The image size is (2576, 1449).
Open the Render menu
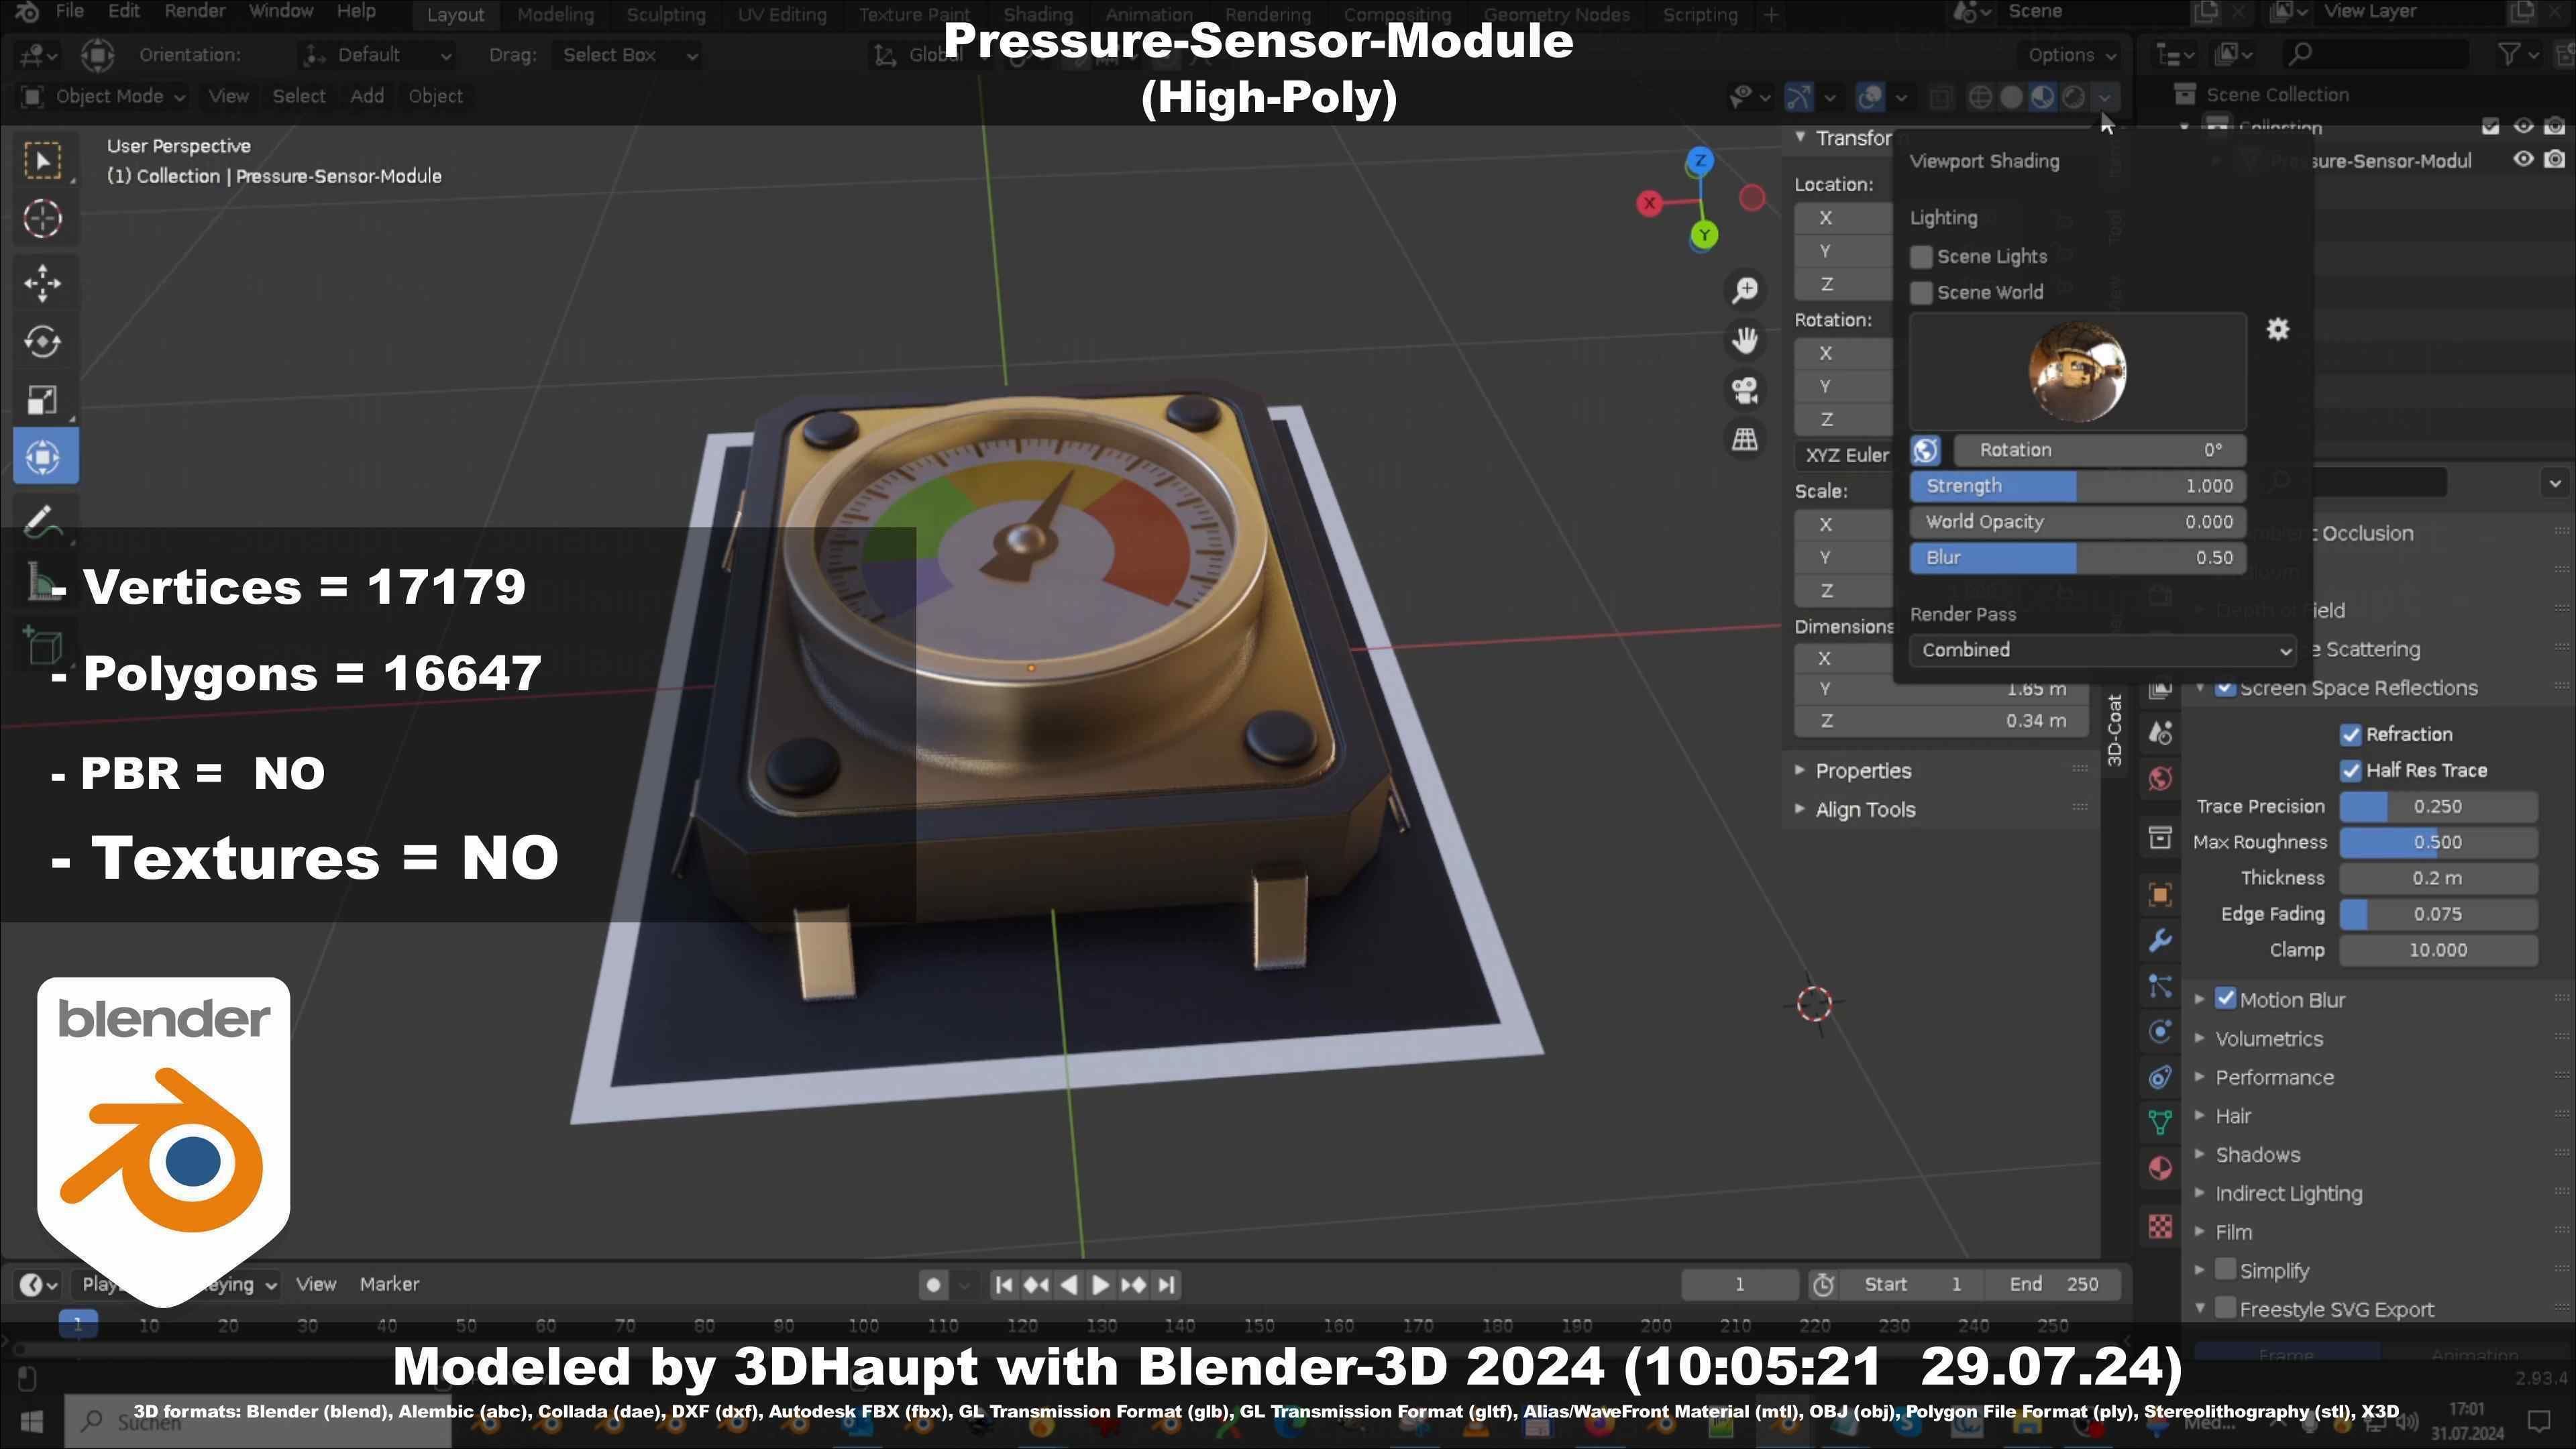click(195, 11)
